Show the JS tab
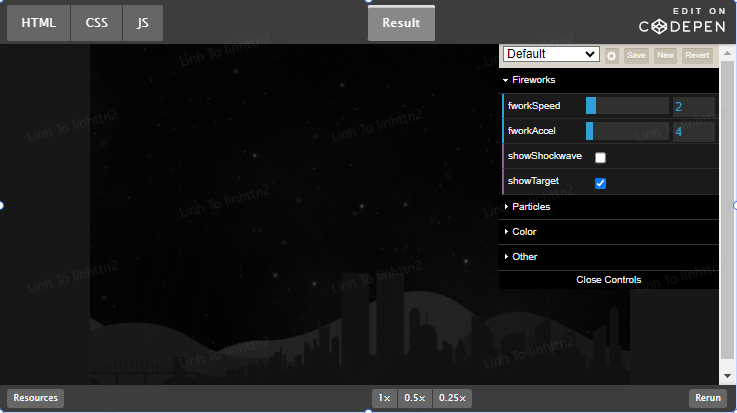The height and width of the screenshot is (413, 737). point(142,23)
